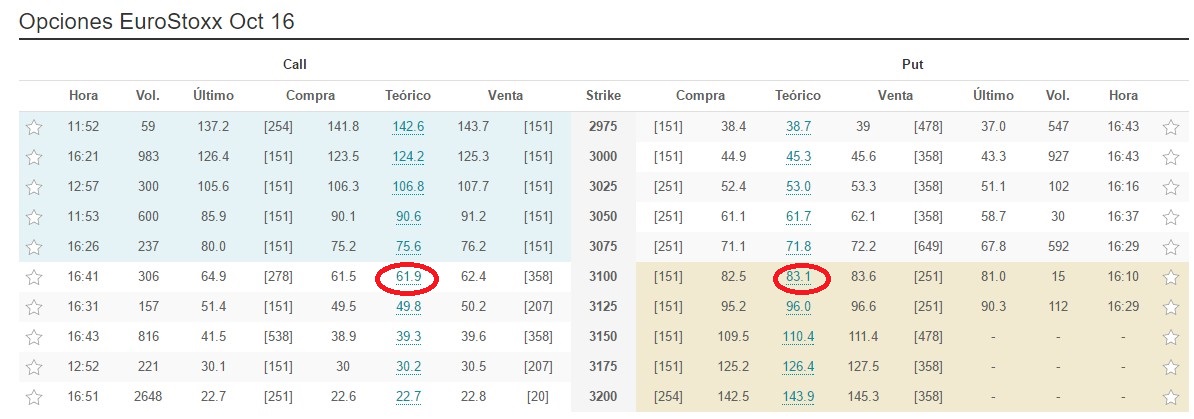Click the put-side star for strike 3150
Screen dimensions: 1194x419
(1170, 337)
